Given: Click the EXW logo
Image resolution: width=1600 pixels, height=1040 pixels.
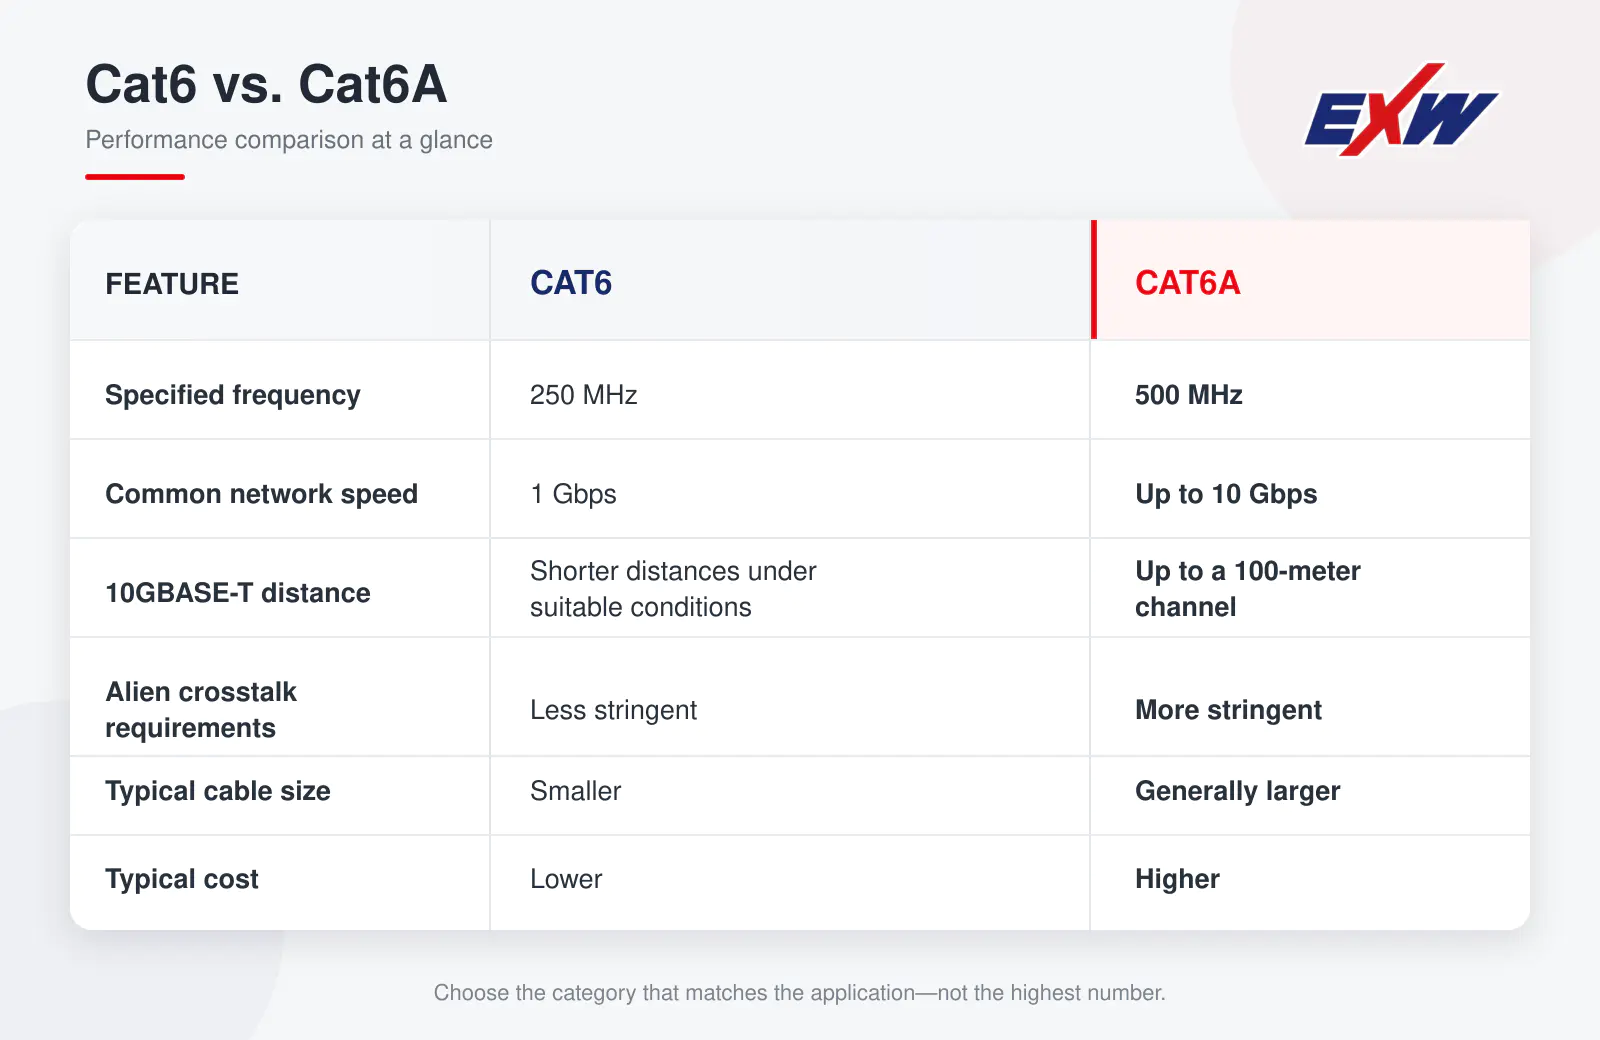Looking at the screenshot, I should tap(1401, 110).
